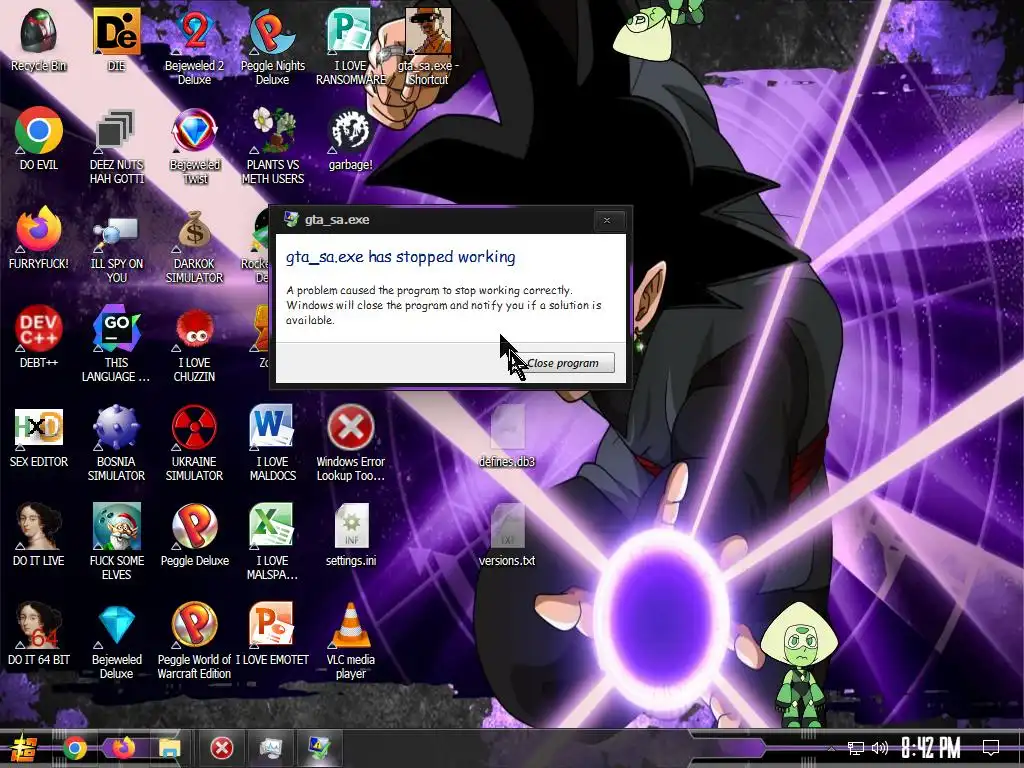This screenshot has height=768, width=1024.
Task: Select the DIE desktop shortcut
Action: click(x=116, y=31)
